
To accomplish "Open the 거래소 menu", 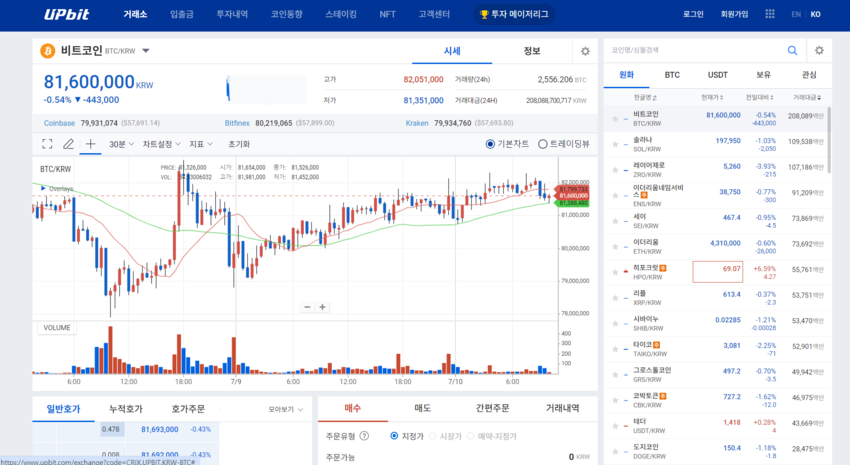I will click(x=135, y=14).
